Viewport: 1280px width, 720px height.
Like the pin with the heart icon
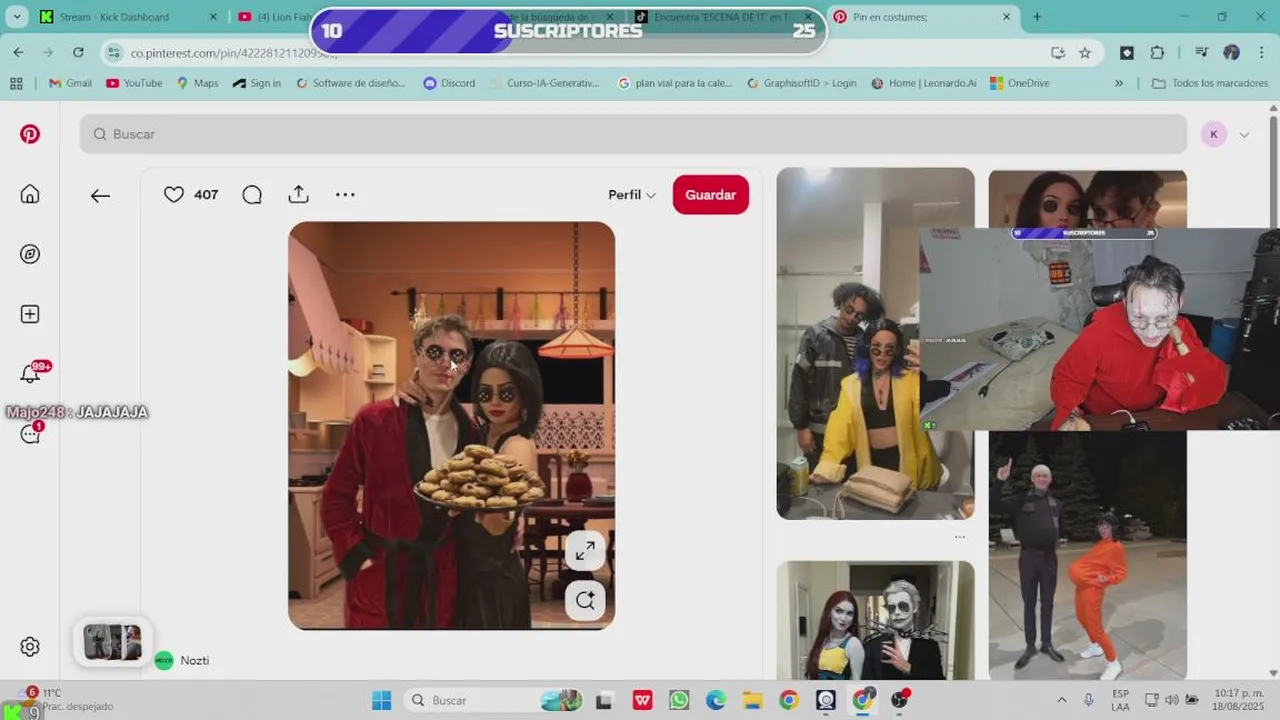(174, 195)
